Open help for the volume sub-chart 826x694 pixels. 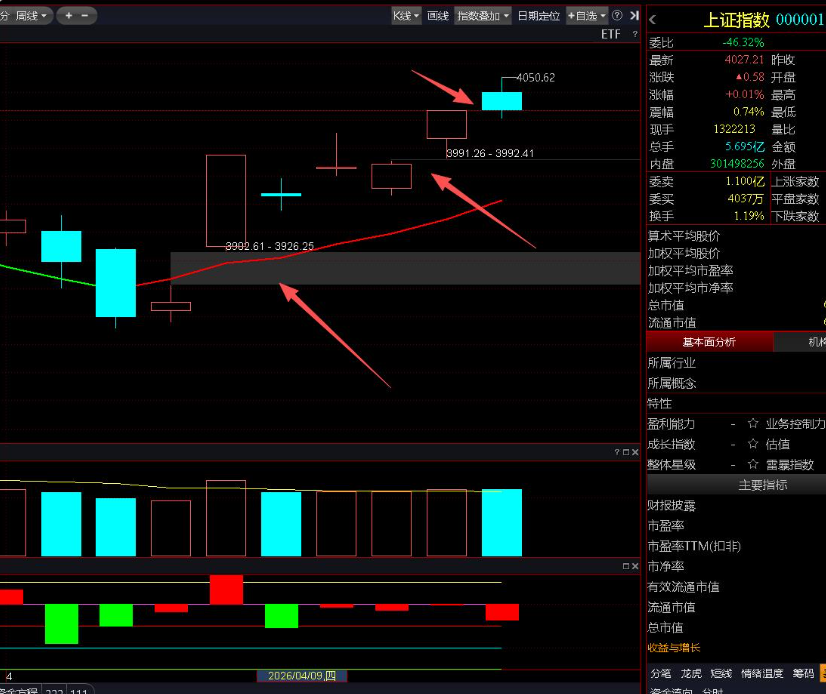tap(616, 453)
